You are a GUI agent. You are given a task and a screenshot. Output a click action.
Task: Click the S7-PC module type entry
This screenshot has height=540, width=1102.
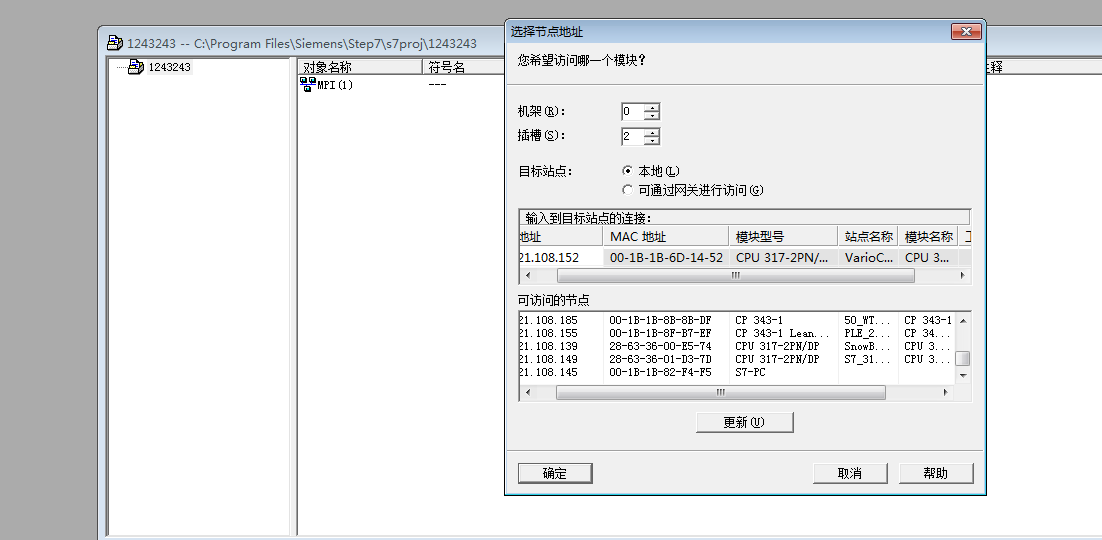pyautogui.click(x=750, y=372)
